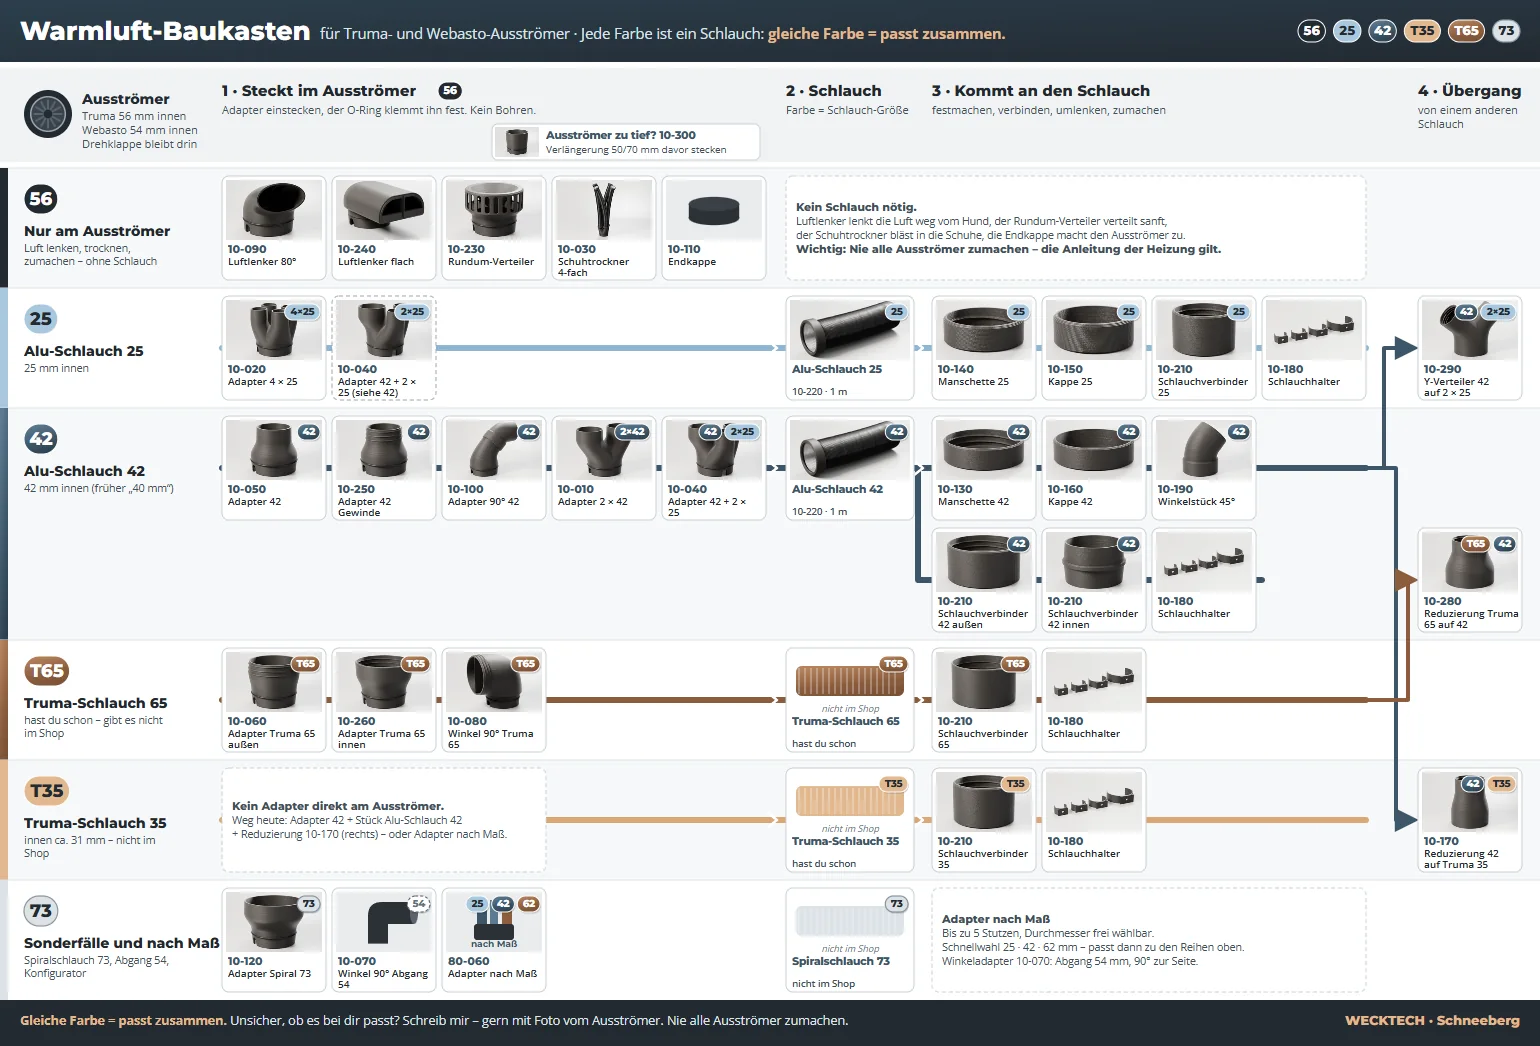The height and width of the screenshot is (1046, 1540).
Task: Click the Truma-Schlauch 65 hose card
Action: pyautogui.click(x=850, y=700)
